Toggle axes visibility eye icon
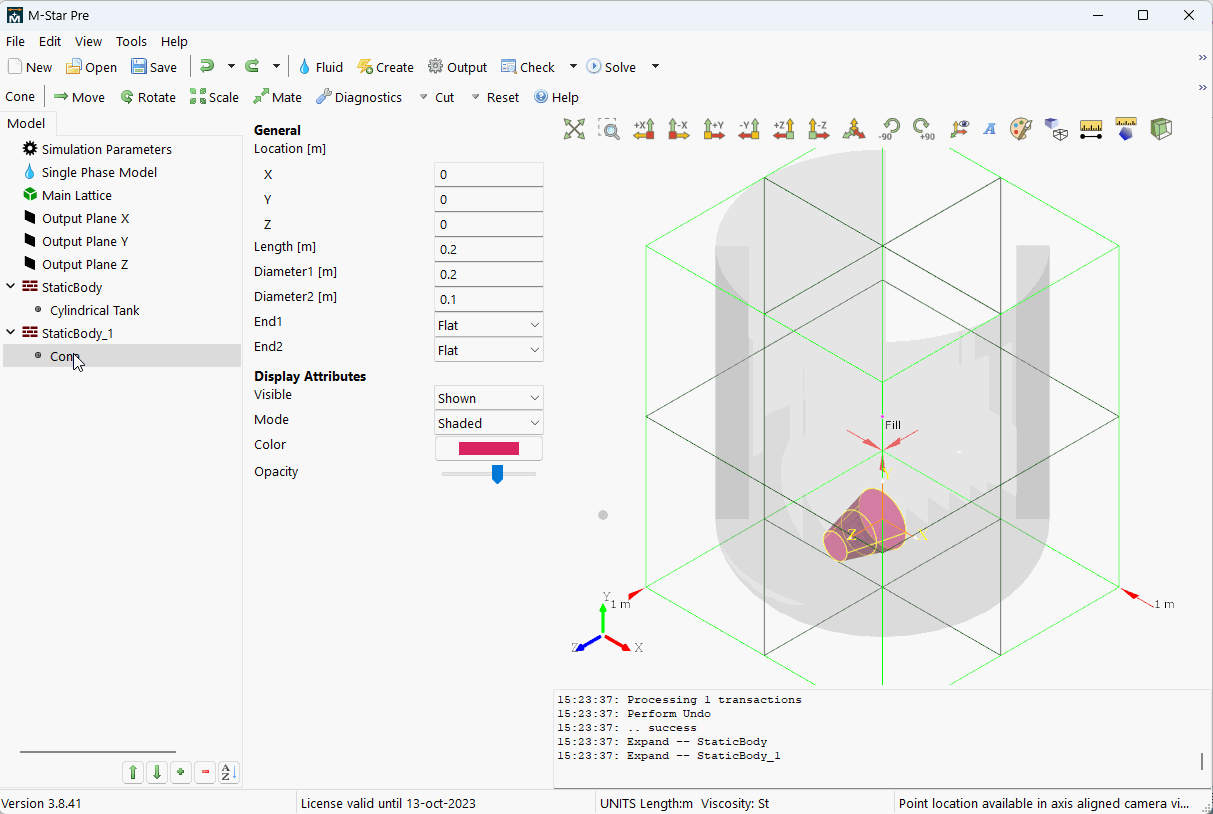 (x=959, y=128)
